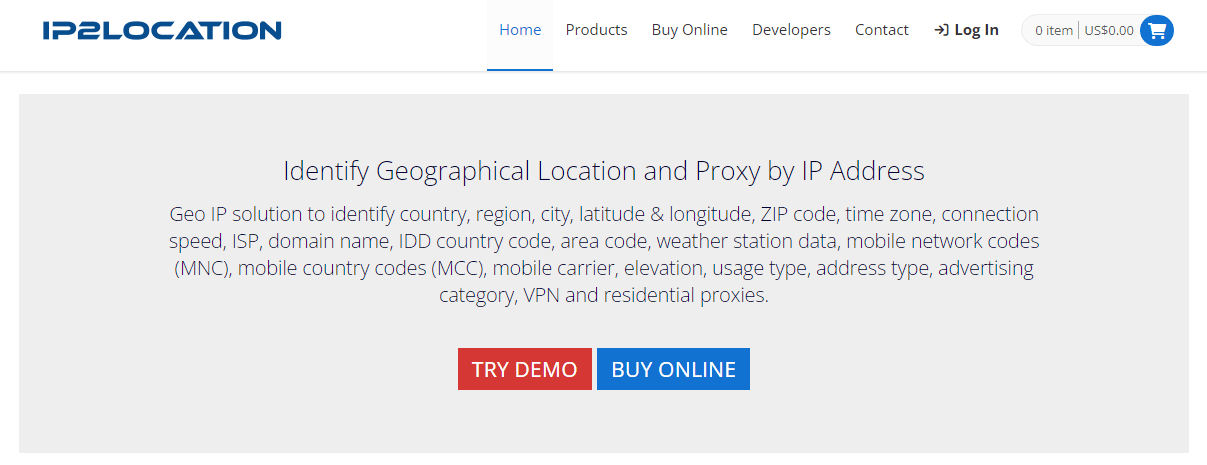
Task: Click the 'VPN and residential proxies' text line
Action: click(604, 295)
